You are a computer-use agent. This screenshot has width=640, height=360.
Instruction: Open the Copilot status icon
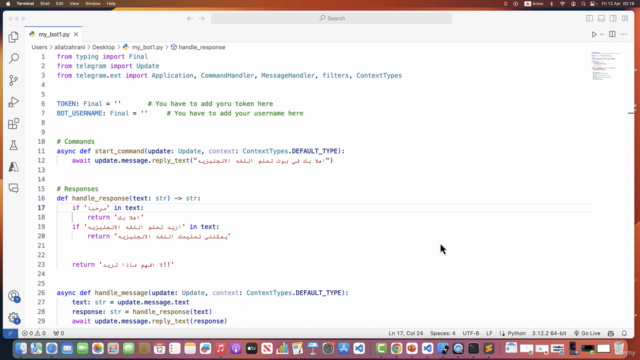611,333
